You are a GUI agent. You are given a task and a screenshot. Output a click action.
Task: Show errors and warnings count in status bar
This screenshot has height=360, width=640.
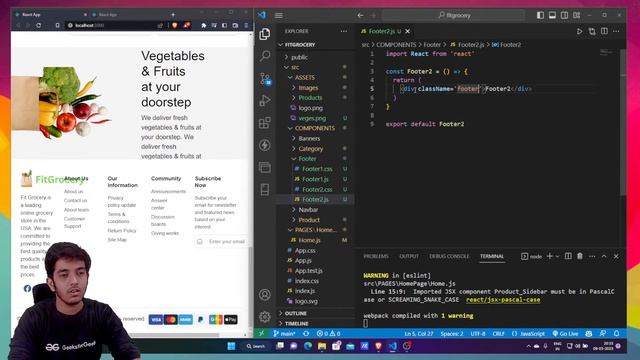tap(329, 333)
